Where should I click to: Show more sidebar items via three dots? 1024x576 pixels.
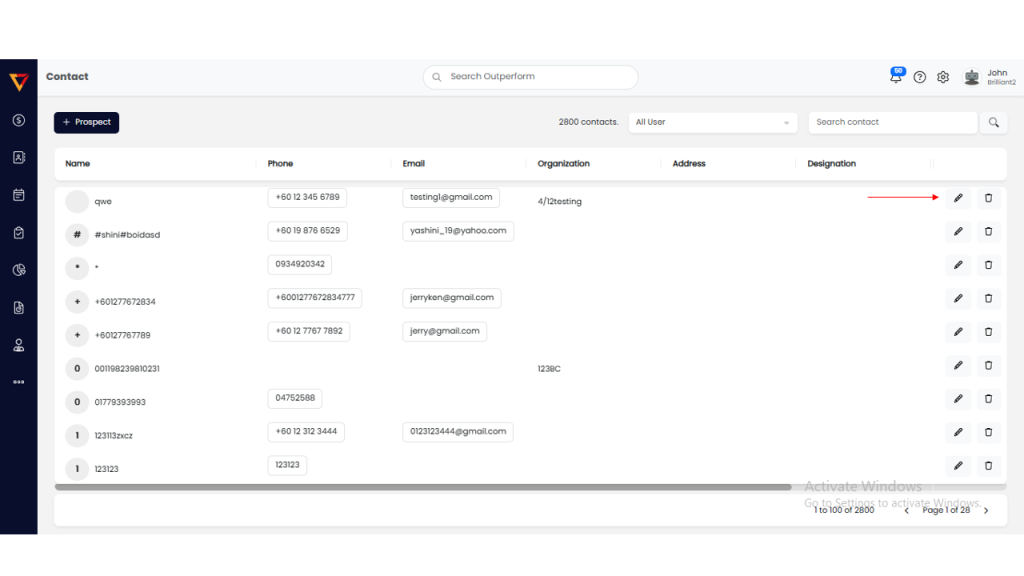coord(18,382)
